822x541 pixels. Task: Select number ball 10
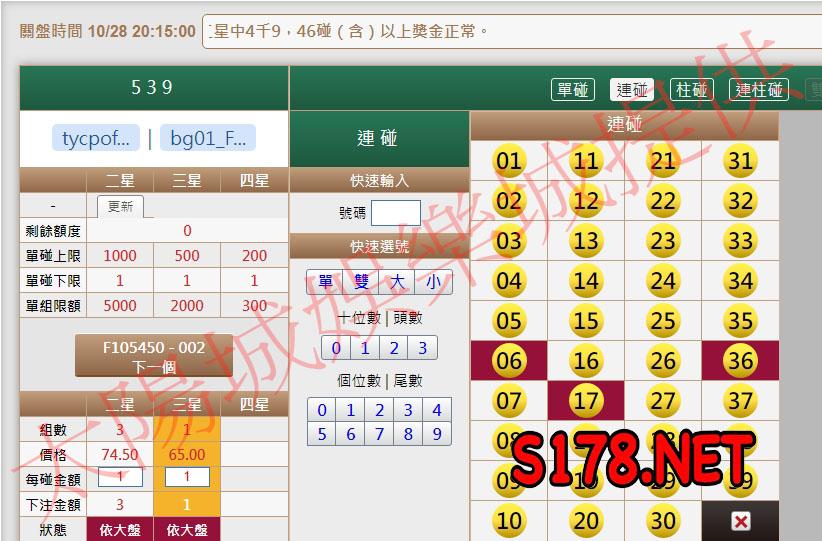(x=509, y=521)
